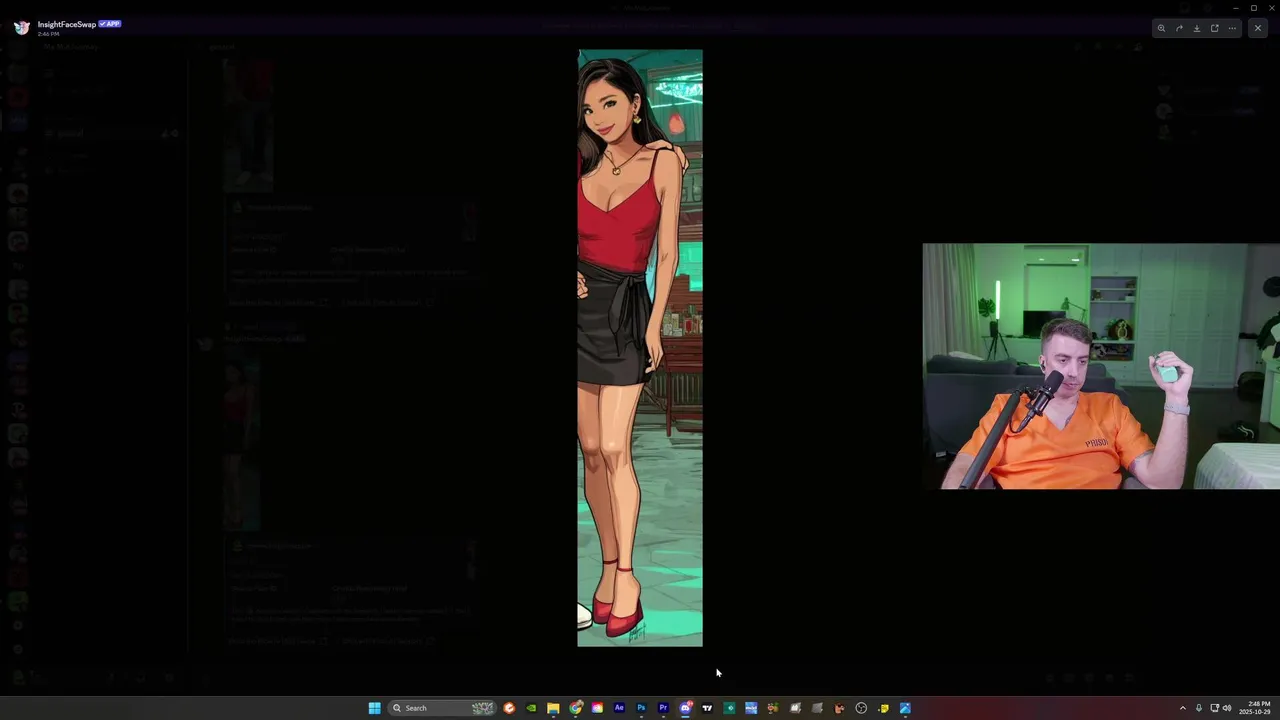Open Adobe Photoshop from taskbar
Screen dimensions: 1280x720
[641, 708]
